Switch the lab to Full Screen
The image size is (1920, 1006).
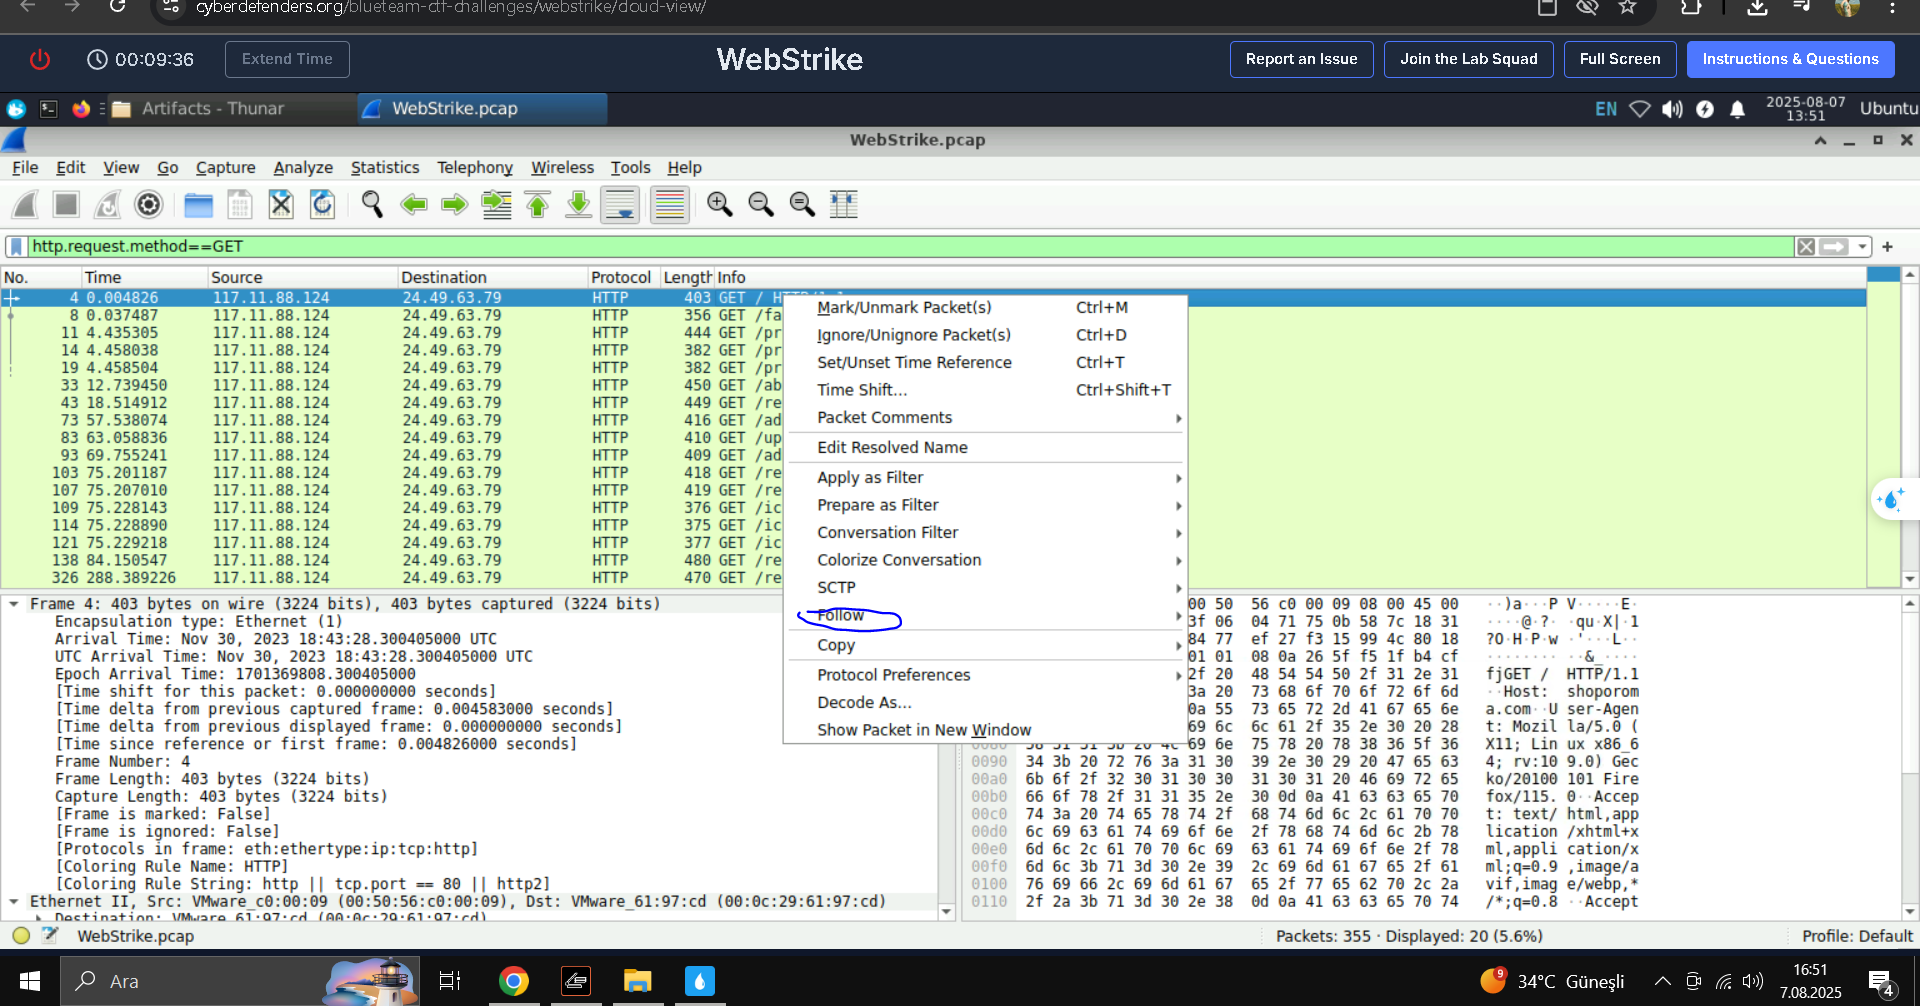click(1620, 59)
